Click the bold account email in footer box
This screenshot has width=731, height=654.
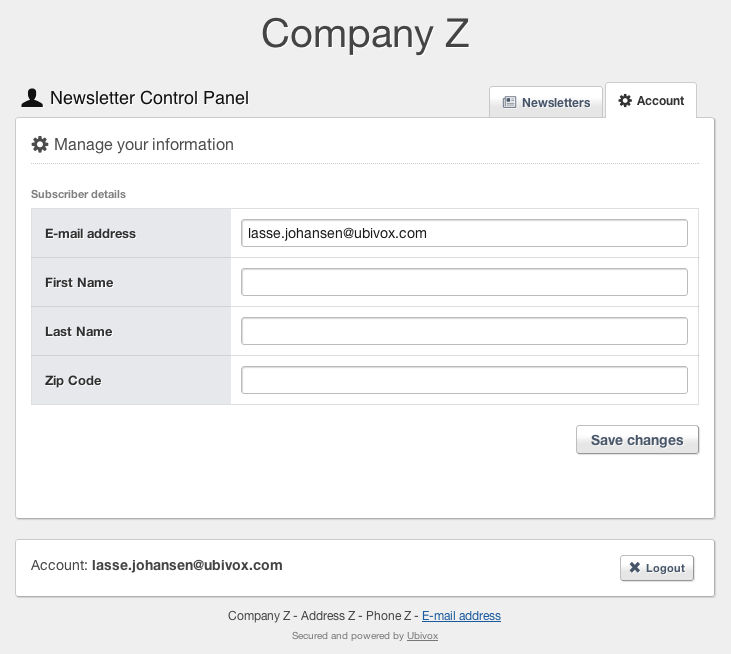click(x=187, y=565)
